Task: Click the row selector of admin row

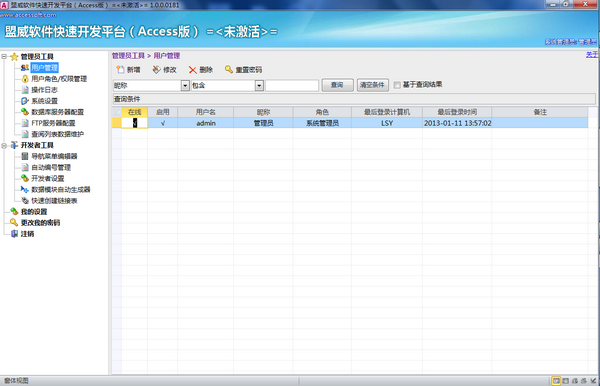Action: click(x=117, y=123)
